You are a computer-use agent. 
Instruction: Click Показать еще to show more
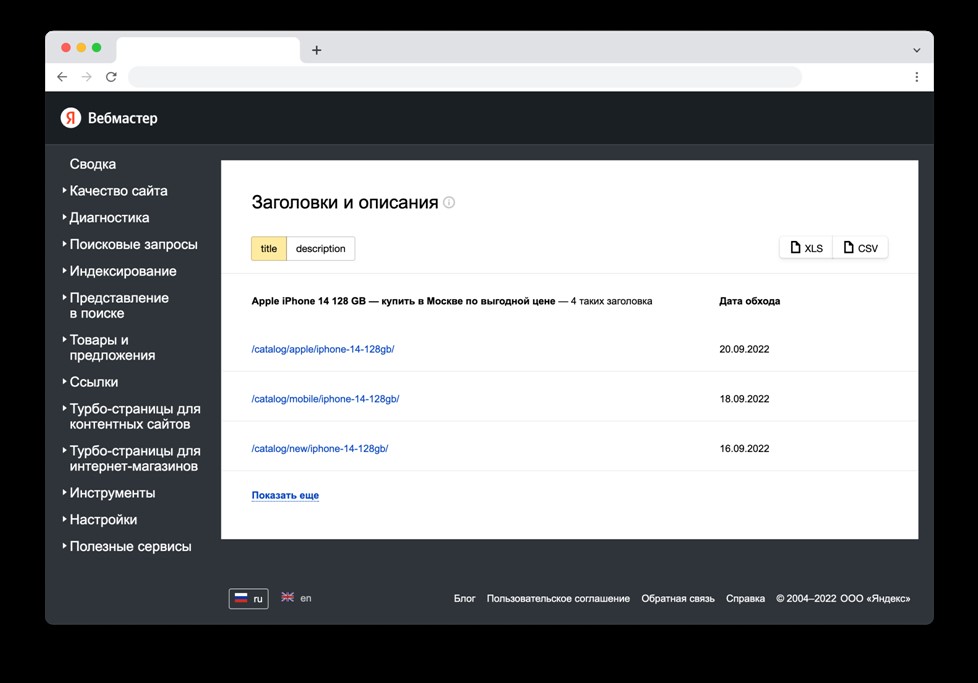(285, 495)
